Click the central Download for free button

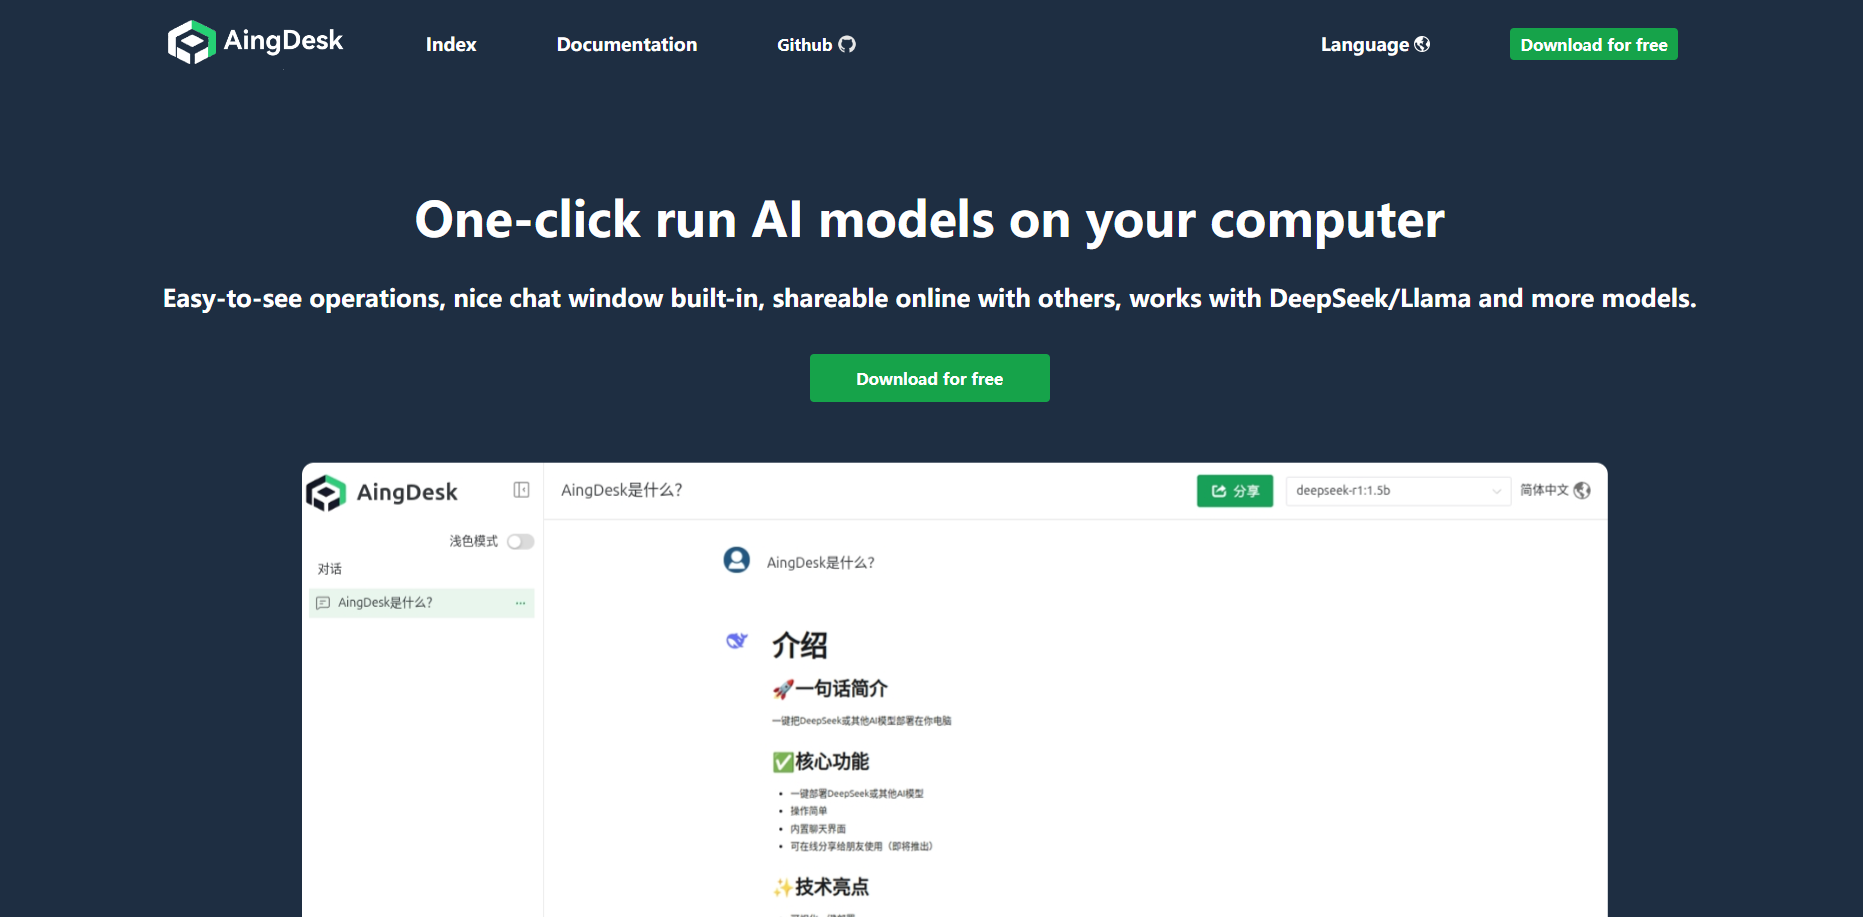click(930, 378)
